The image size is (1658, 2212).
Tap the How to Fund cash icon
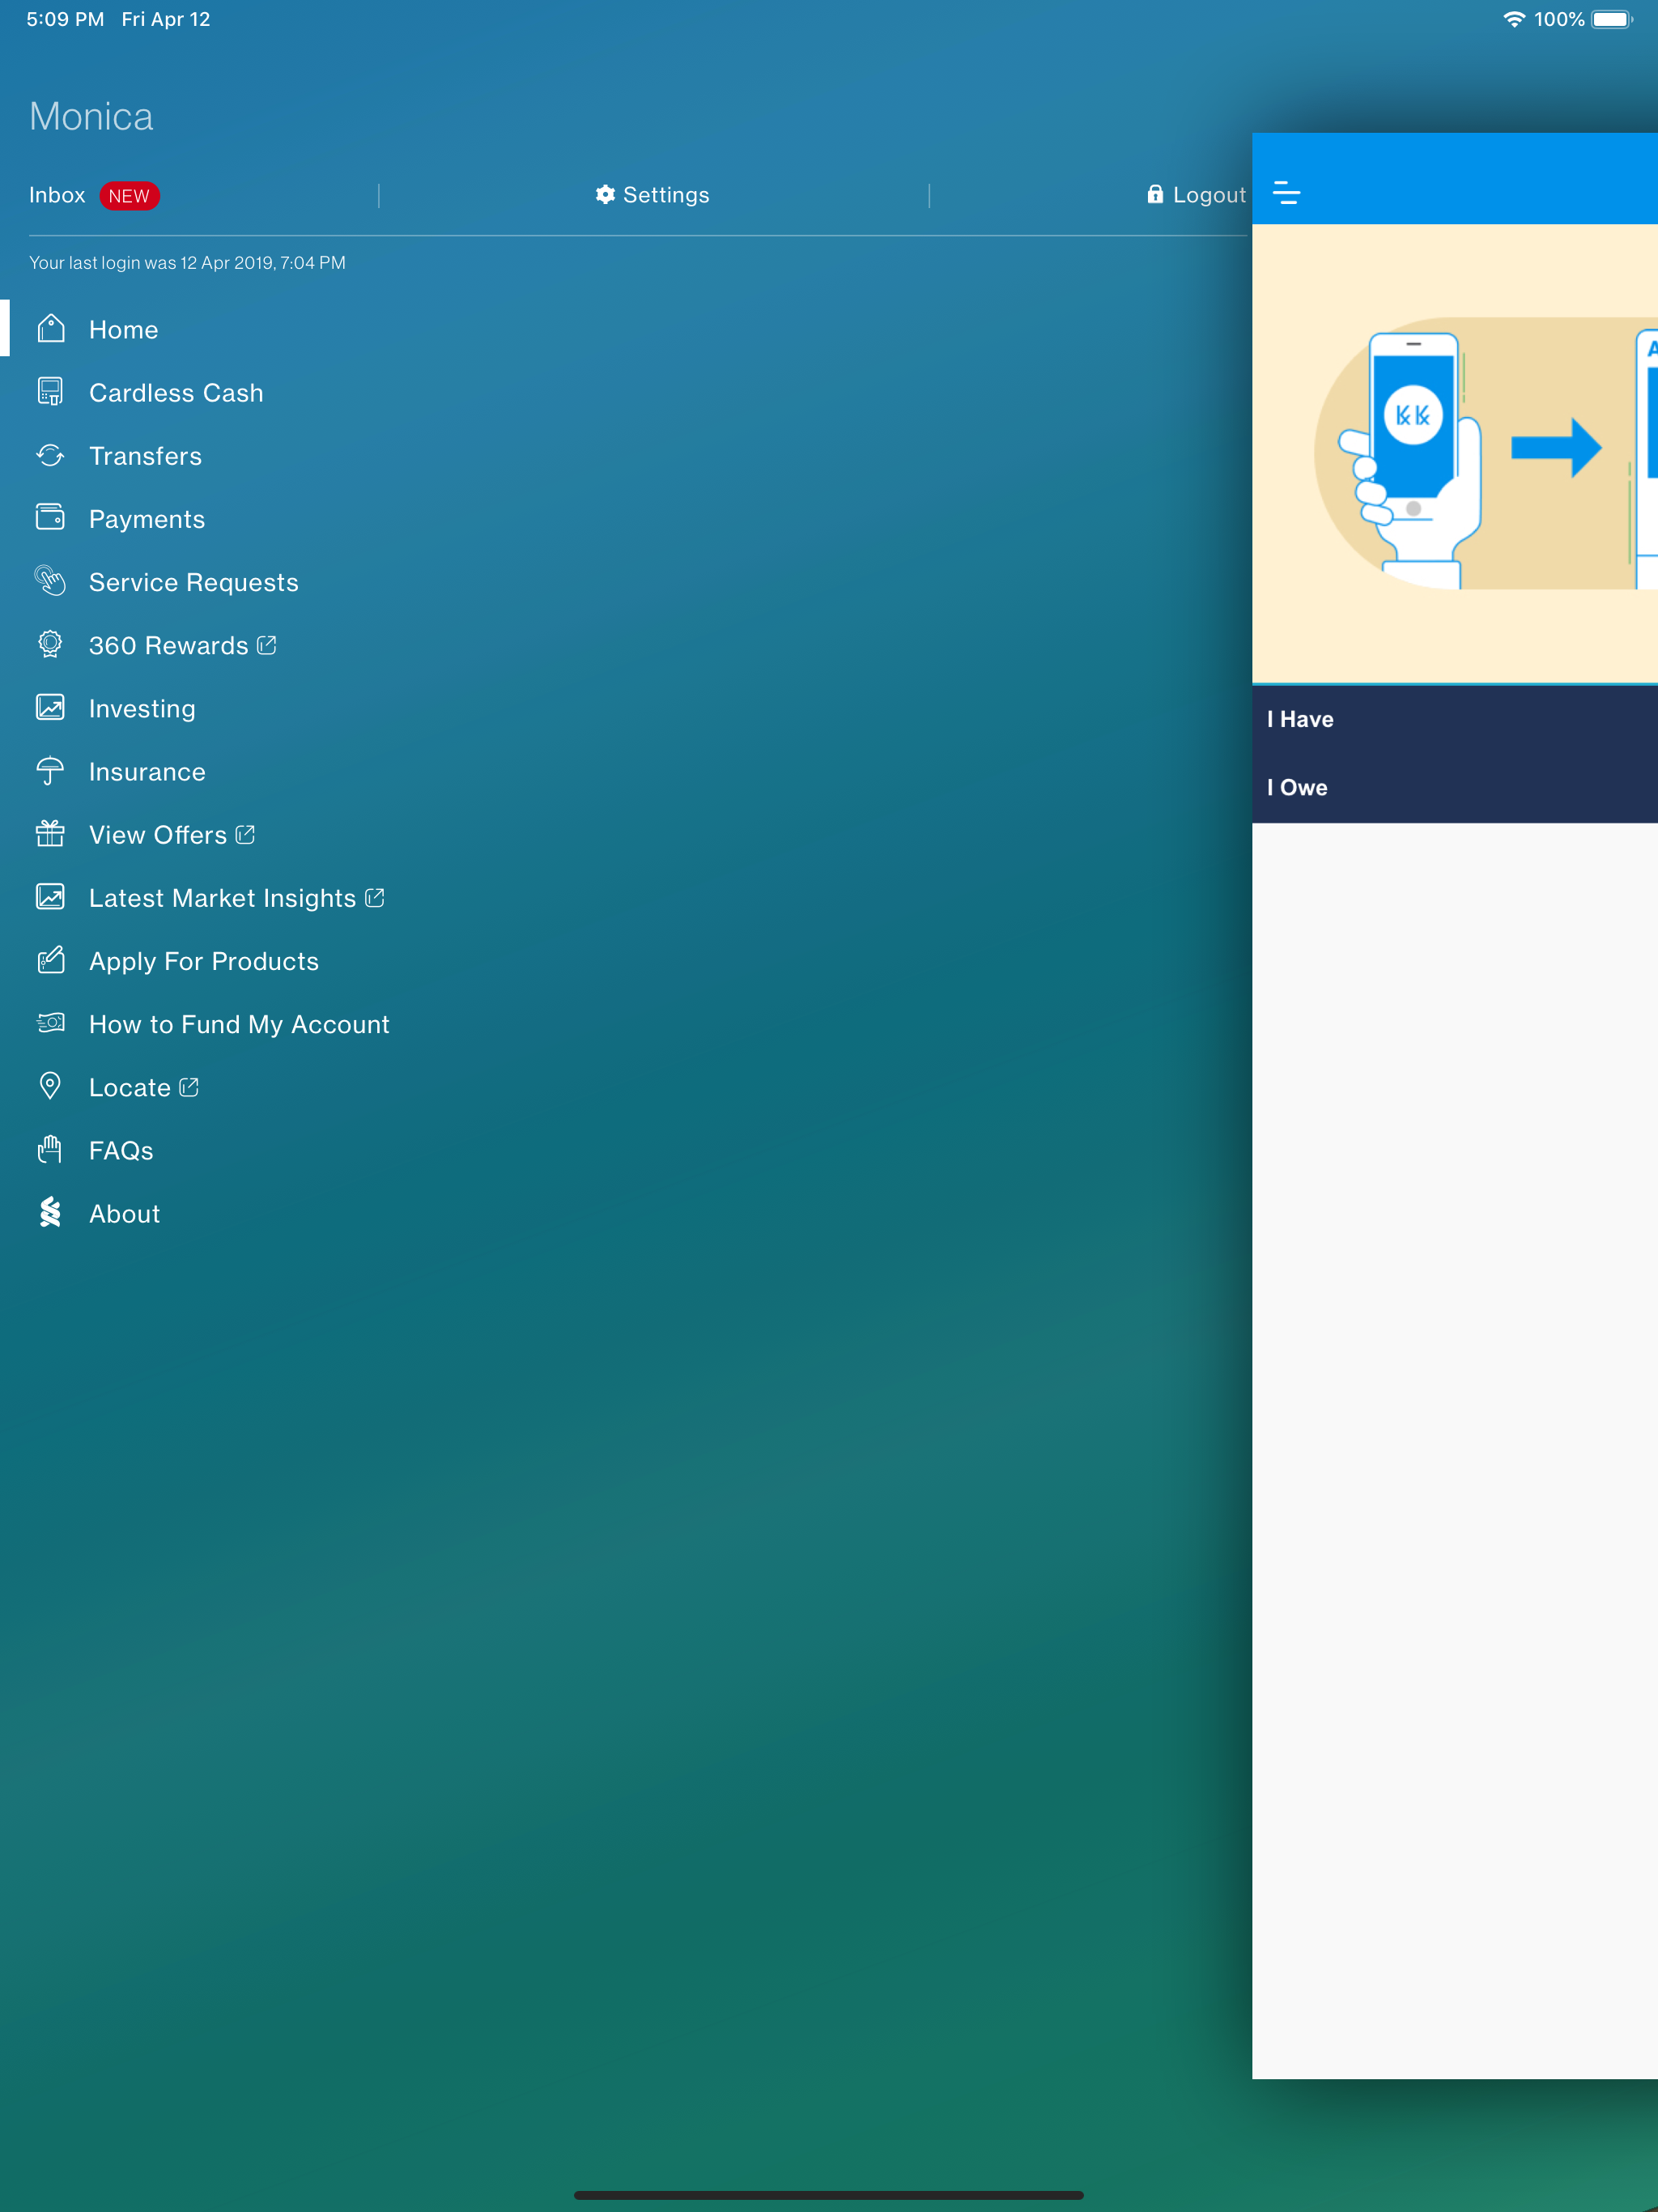pos(50,1023)
